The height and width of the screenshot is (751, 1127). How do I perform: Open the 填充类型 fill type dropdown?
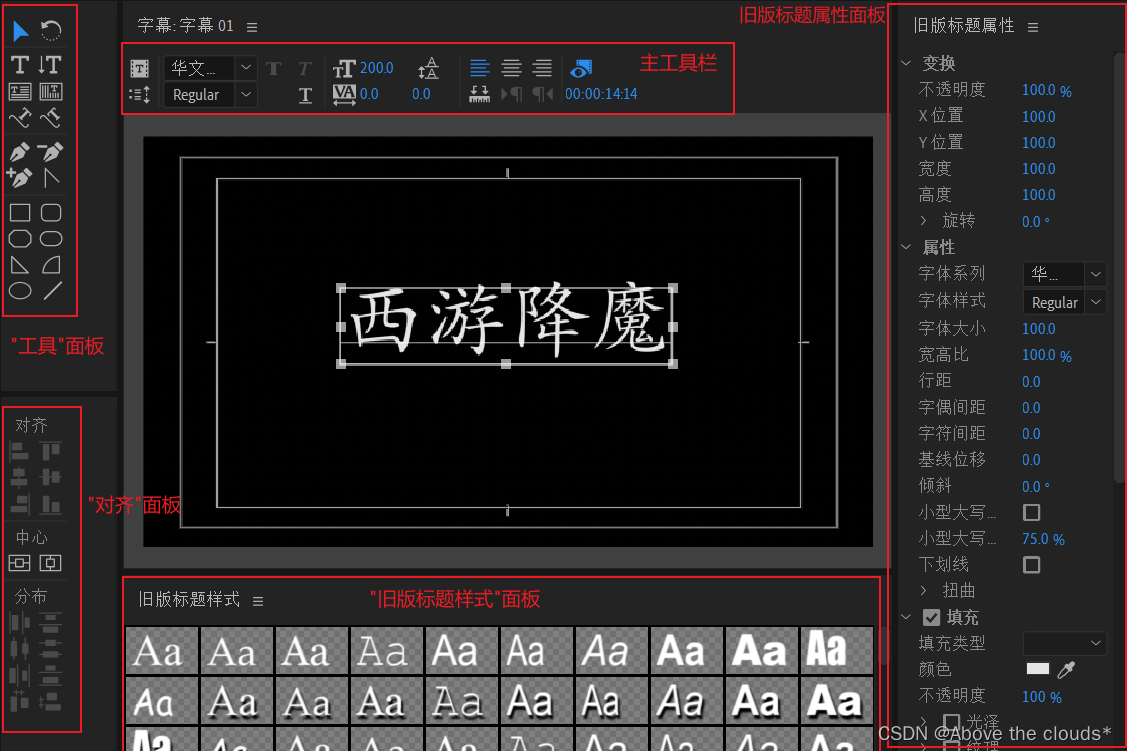point(1064,643)
